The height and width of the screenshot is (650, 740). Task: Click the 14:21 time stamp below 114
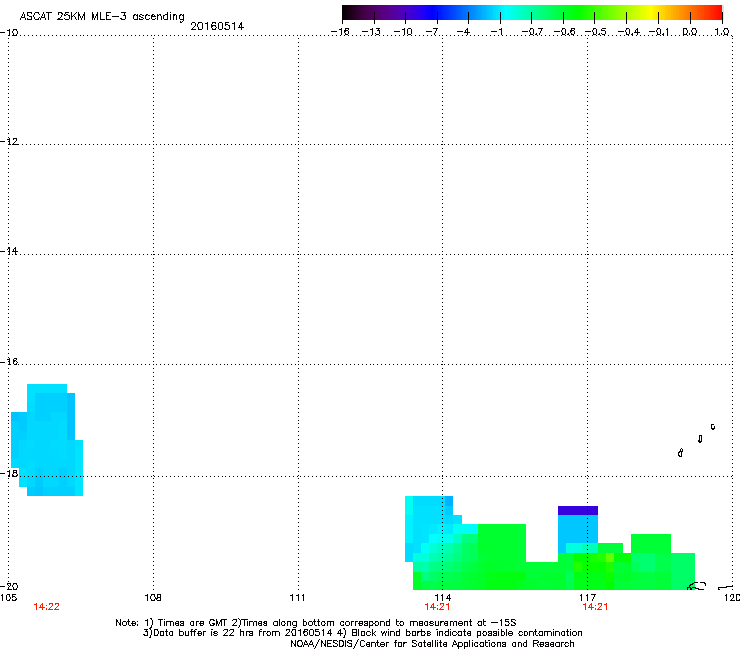[437, 607]
